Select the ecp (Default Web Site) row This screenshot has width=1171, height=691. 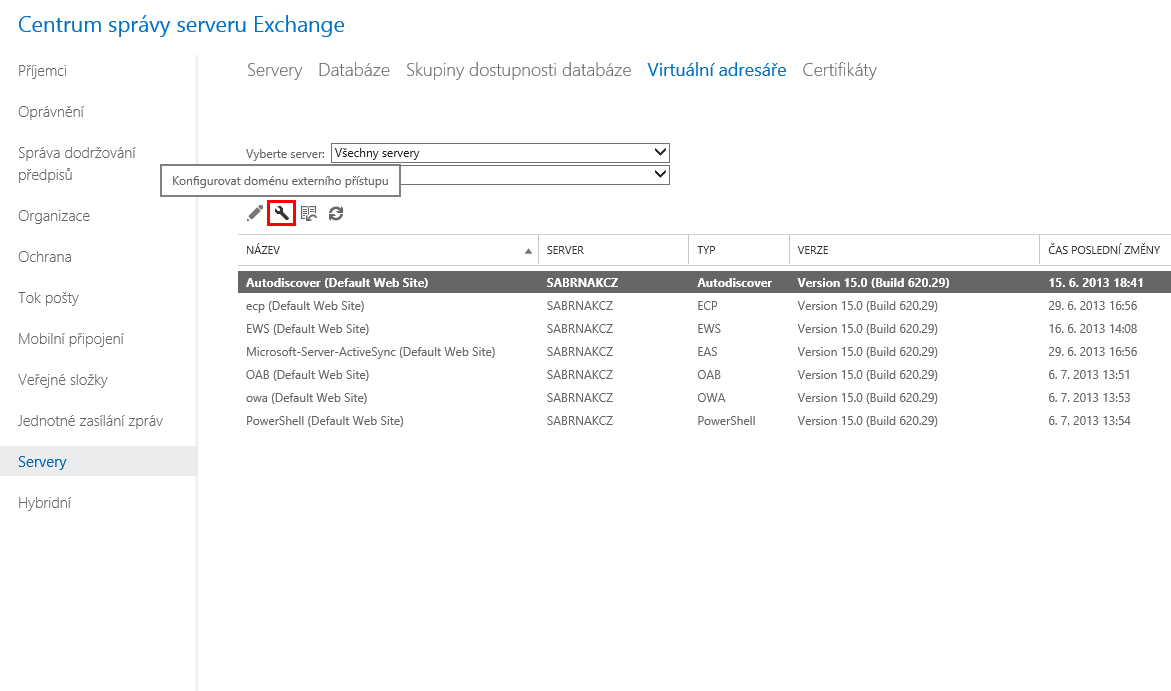[305, 306]
